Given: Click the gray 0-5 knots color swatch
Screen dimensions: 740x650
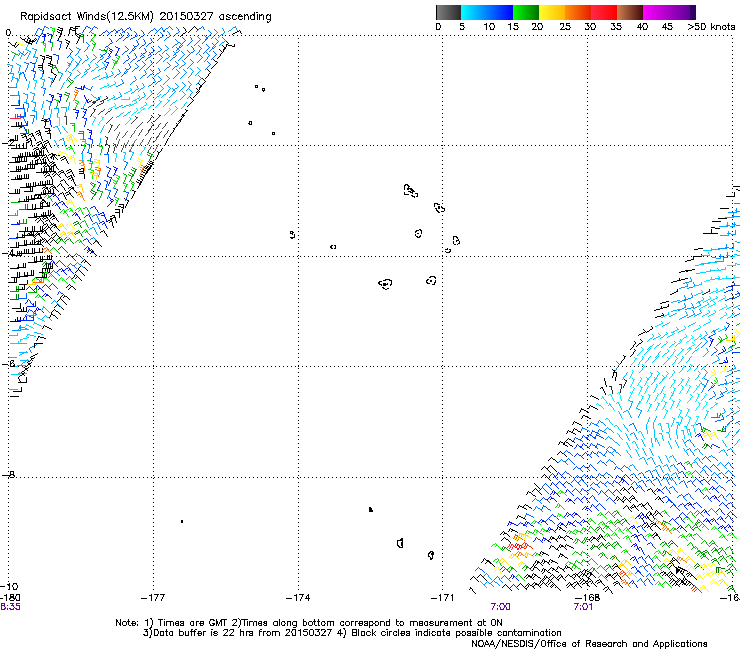Looking at the screenshot, I should (448, 12).
